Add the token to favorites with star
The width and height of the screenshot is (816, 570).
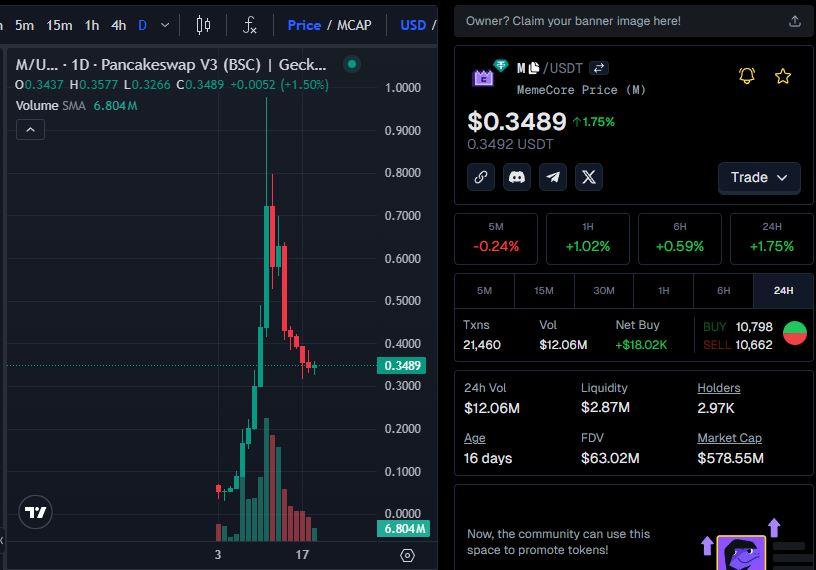coord(783,76)
